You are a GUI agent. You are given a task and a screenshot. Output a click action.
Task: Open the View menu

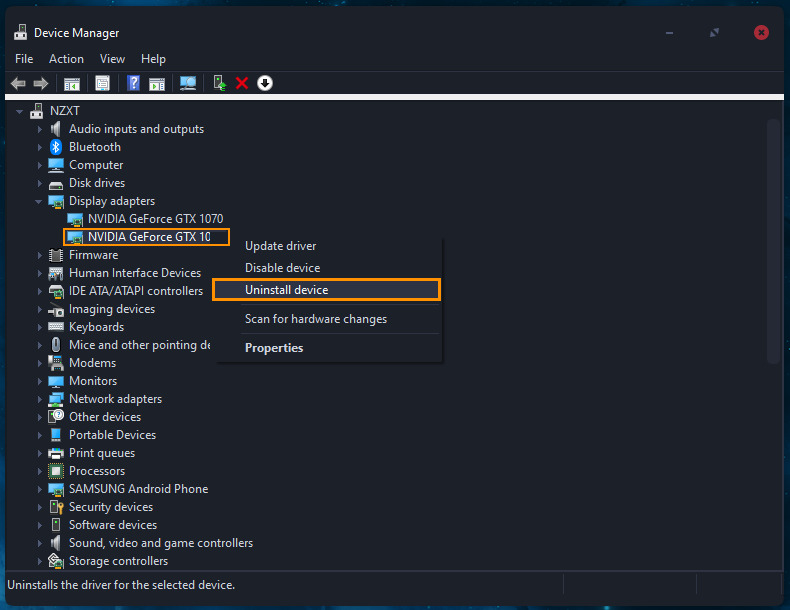[x=112, y=59]
